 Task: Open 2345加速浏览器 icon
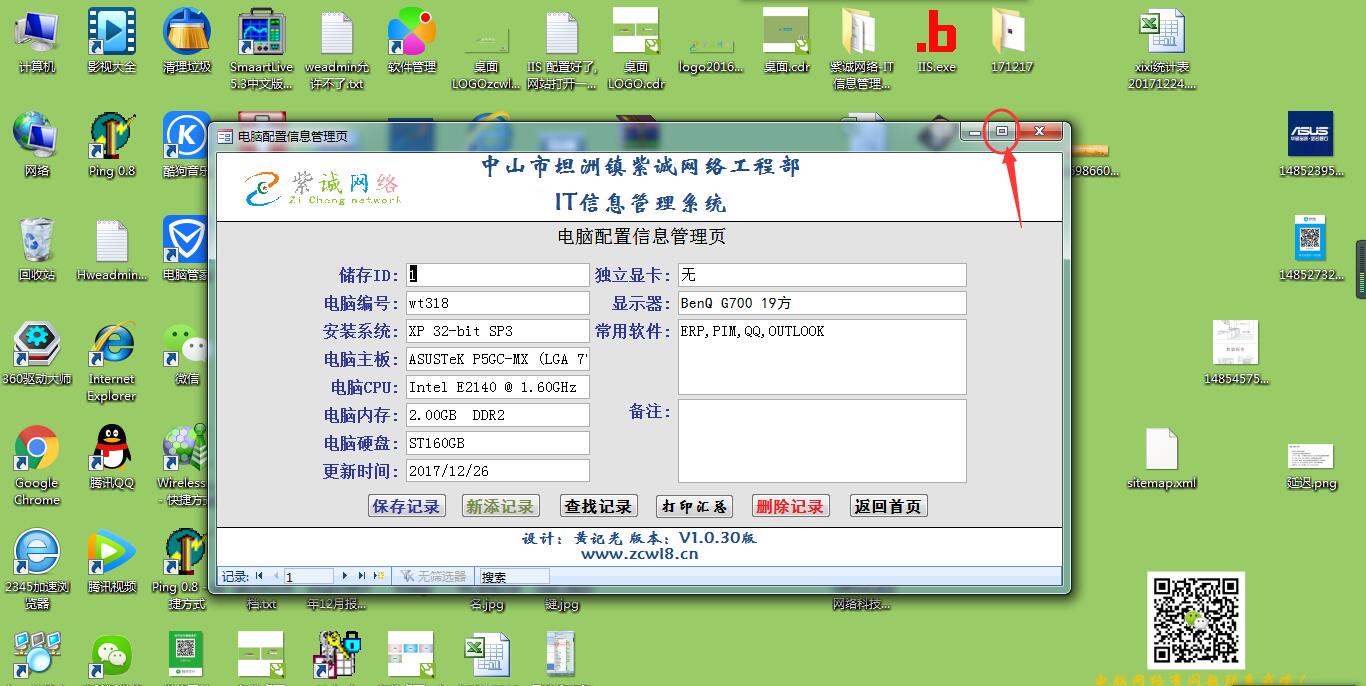tap(37, 570)
